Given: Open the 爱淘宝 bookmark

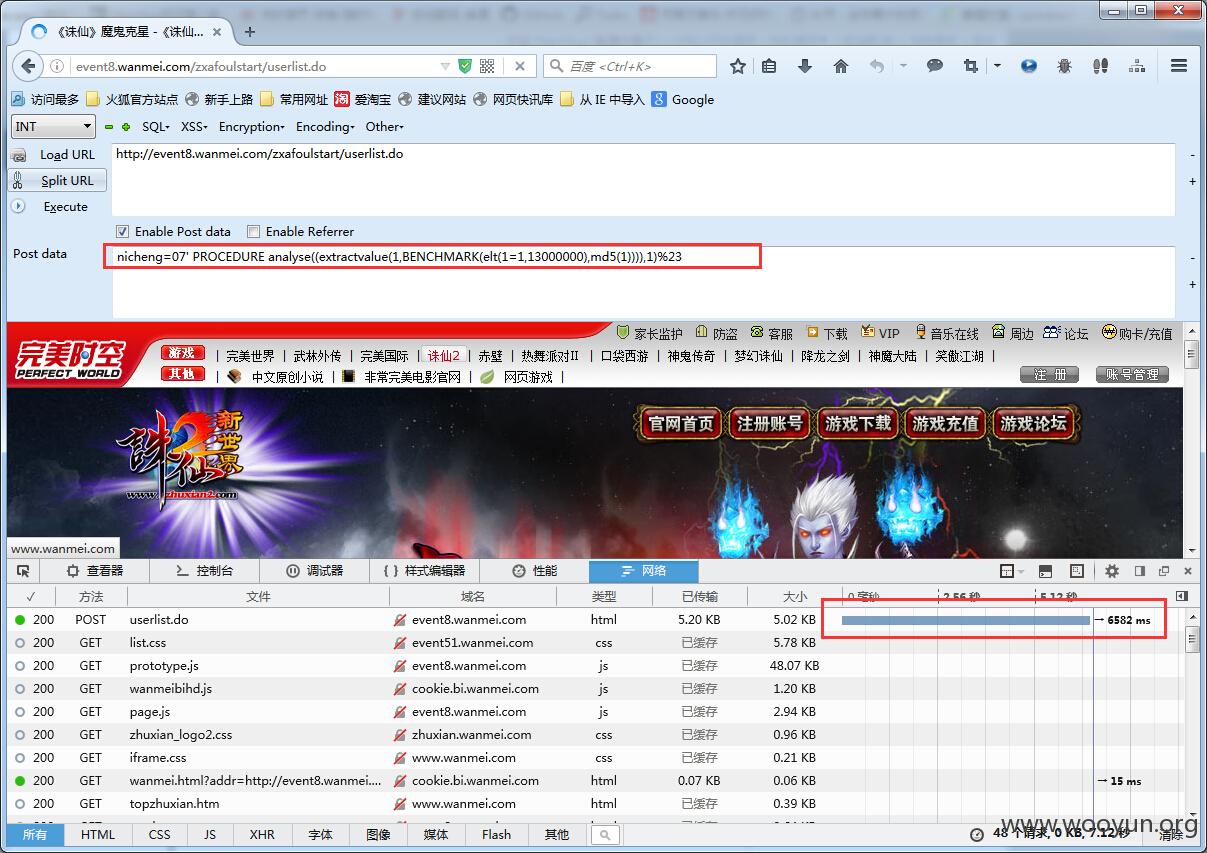Looking at the screenshot, I should (362, 99).
